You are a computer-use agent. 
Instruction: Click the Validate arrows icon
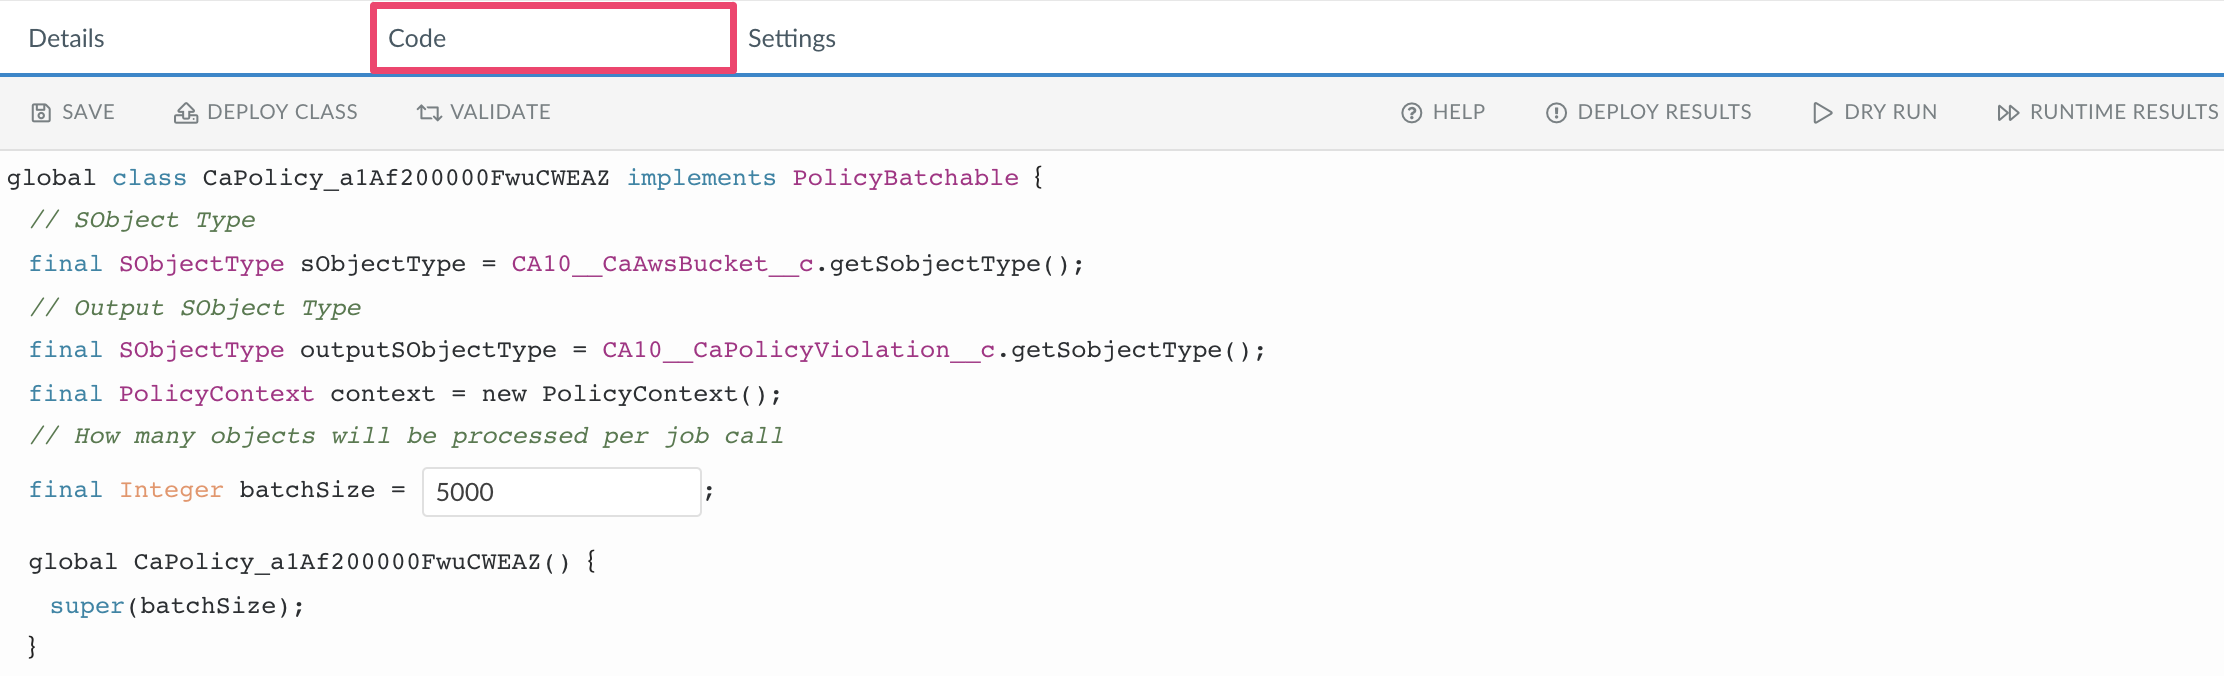click(x=429, y=113)
